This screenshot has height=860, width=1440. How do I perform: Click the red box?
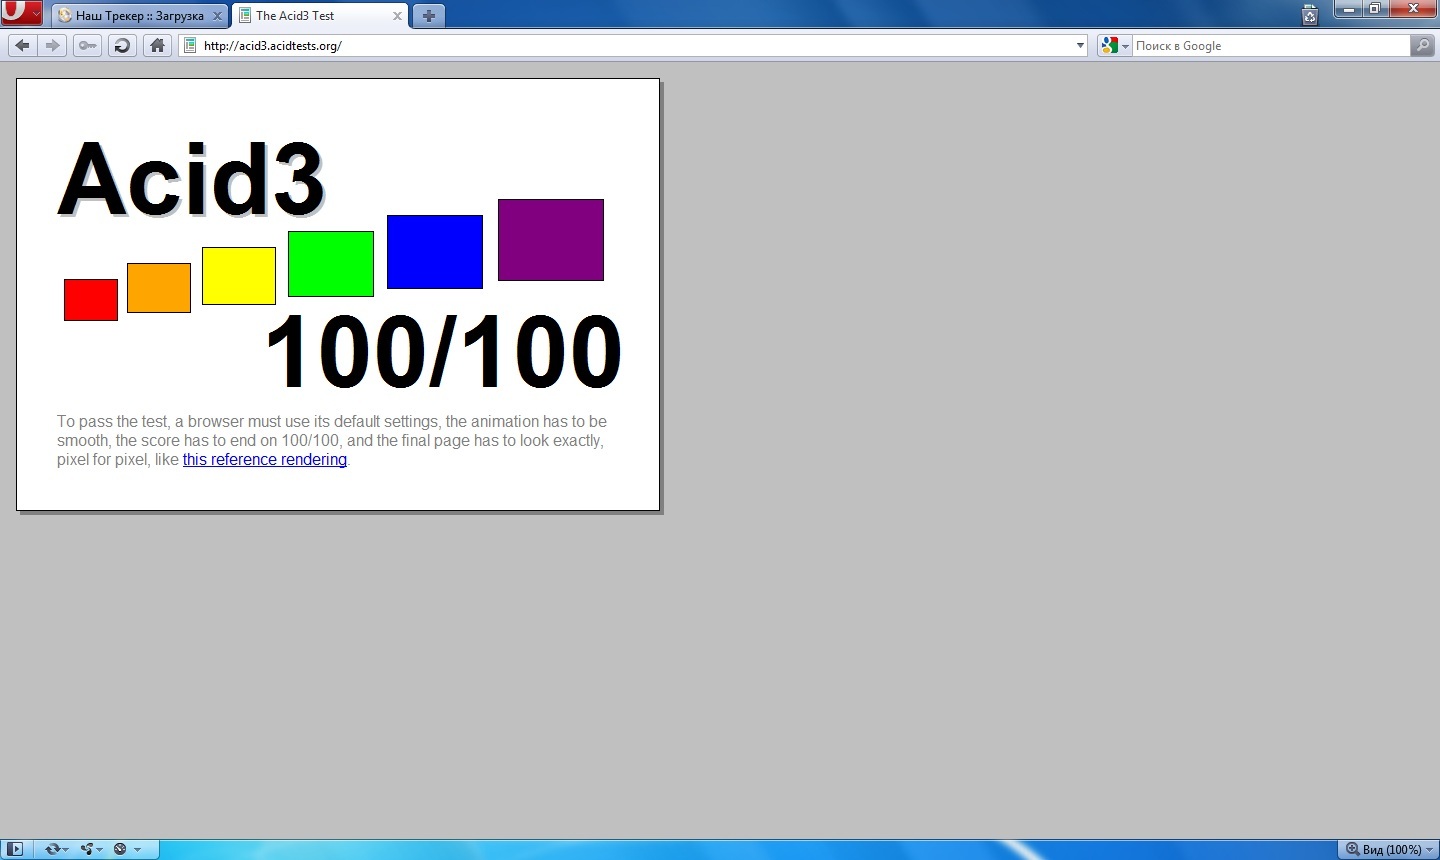tap(91, 300)
